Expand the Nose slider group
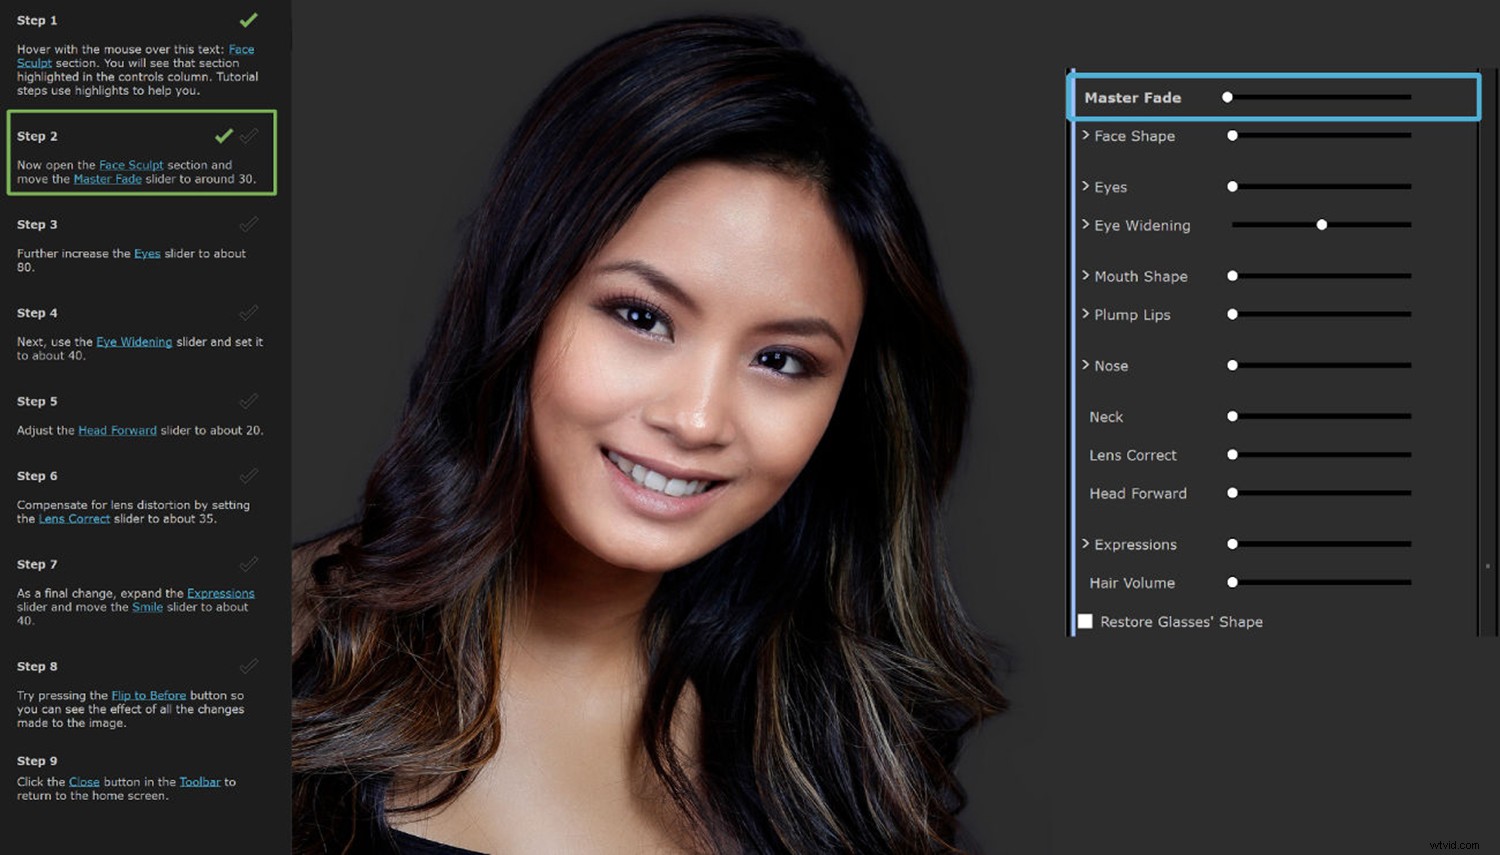1500x855 pixels. coord(1086,365)
